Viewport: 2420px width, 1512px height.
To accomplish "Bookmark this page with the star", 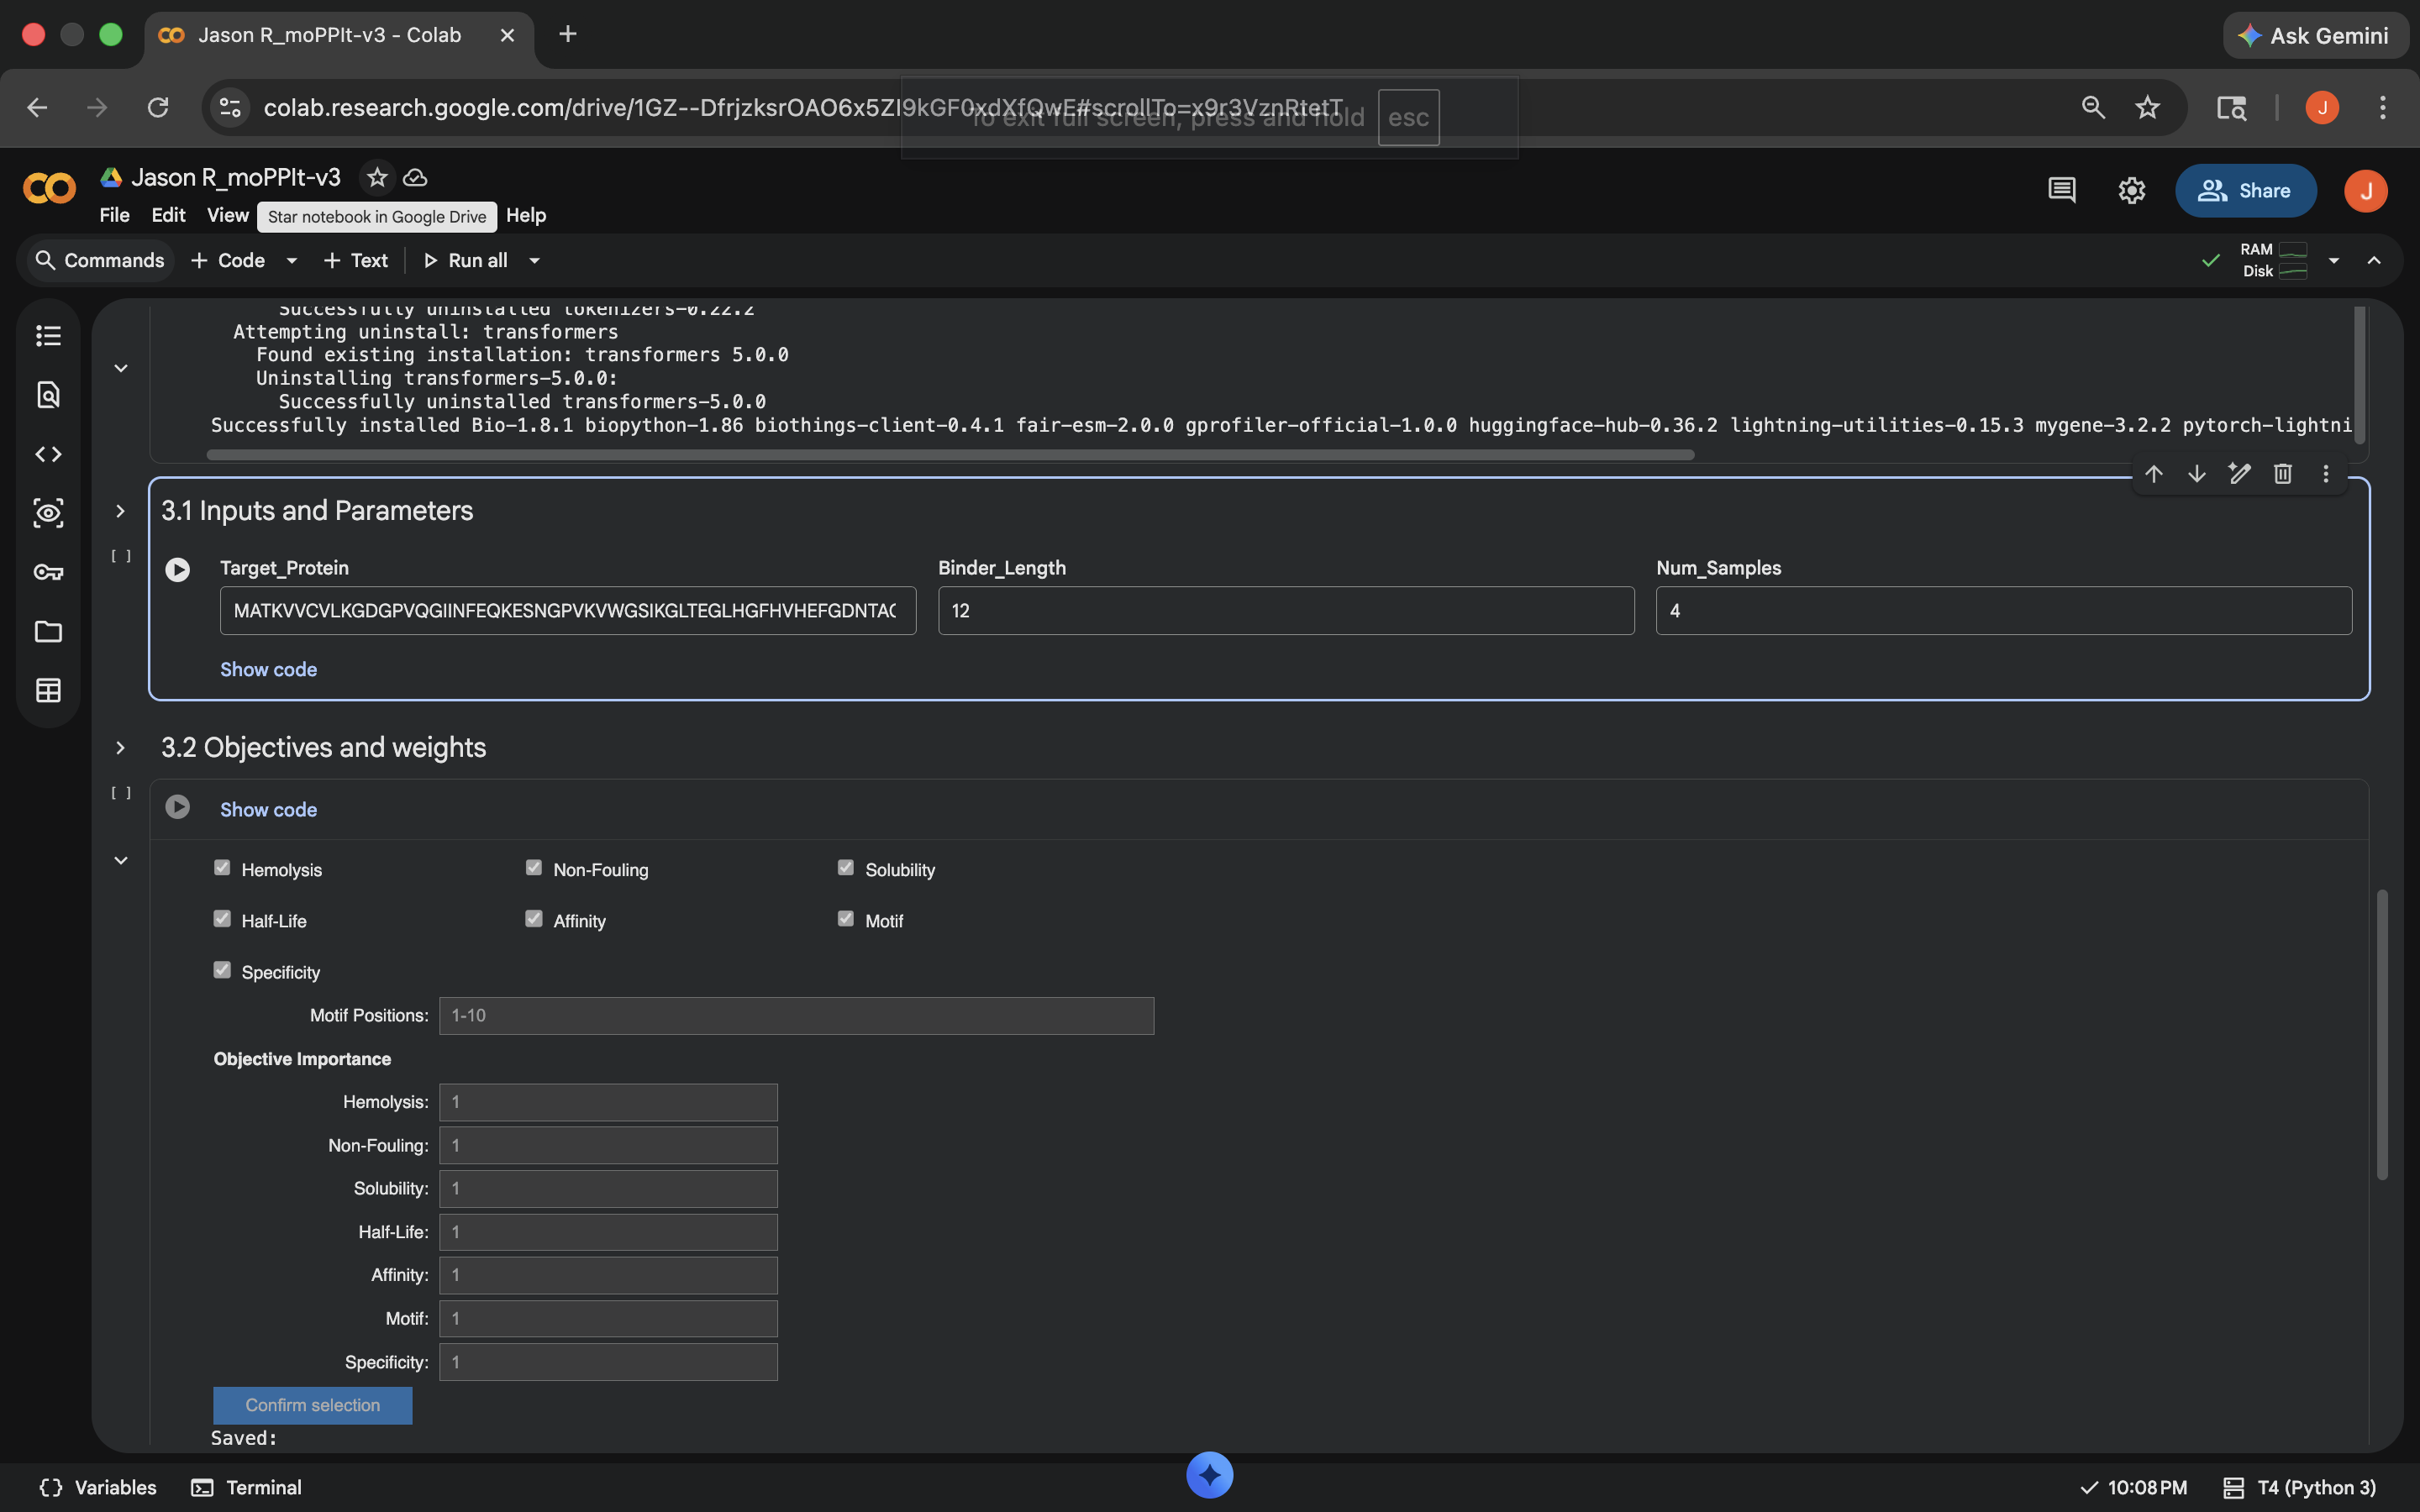I will (x=2148, y=107).
